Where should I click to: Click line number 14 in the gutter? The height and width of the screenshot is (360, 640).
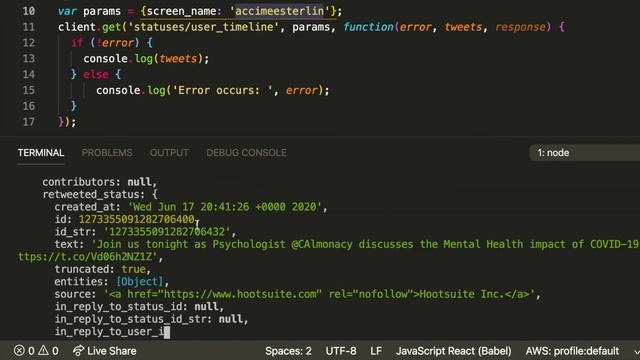pos(29,74)
